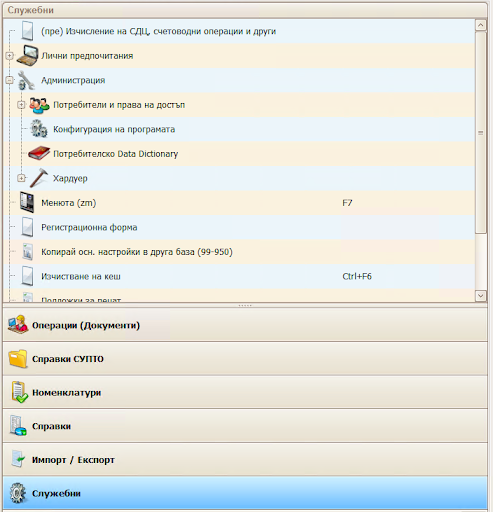This screenshot has width=493, height=512.
Task: Click the hammer icon beside Хардуер
Action: 39,178
